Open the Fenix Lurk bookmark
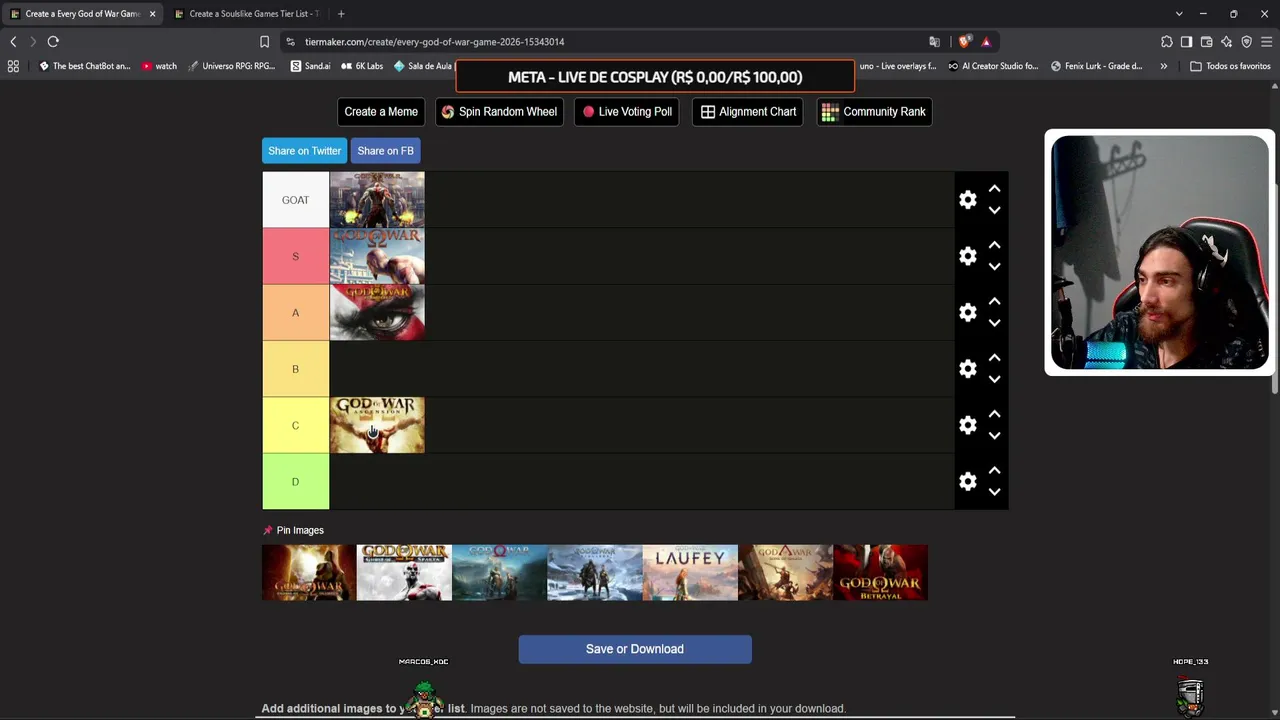This screenshot has height=720, width=1280. tap(1096, 66)
